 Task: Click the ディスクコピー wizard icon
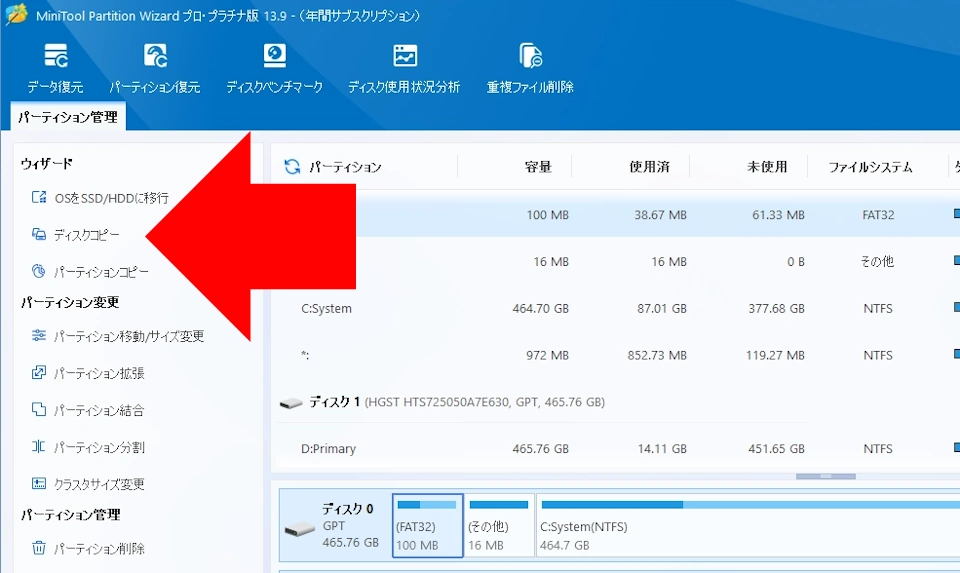pos(39,234)
